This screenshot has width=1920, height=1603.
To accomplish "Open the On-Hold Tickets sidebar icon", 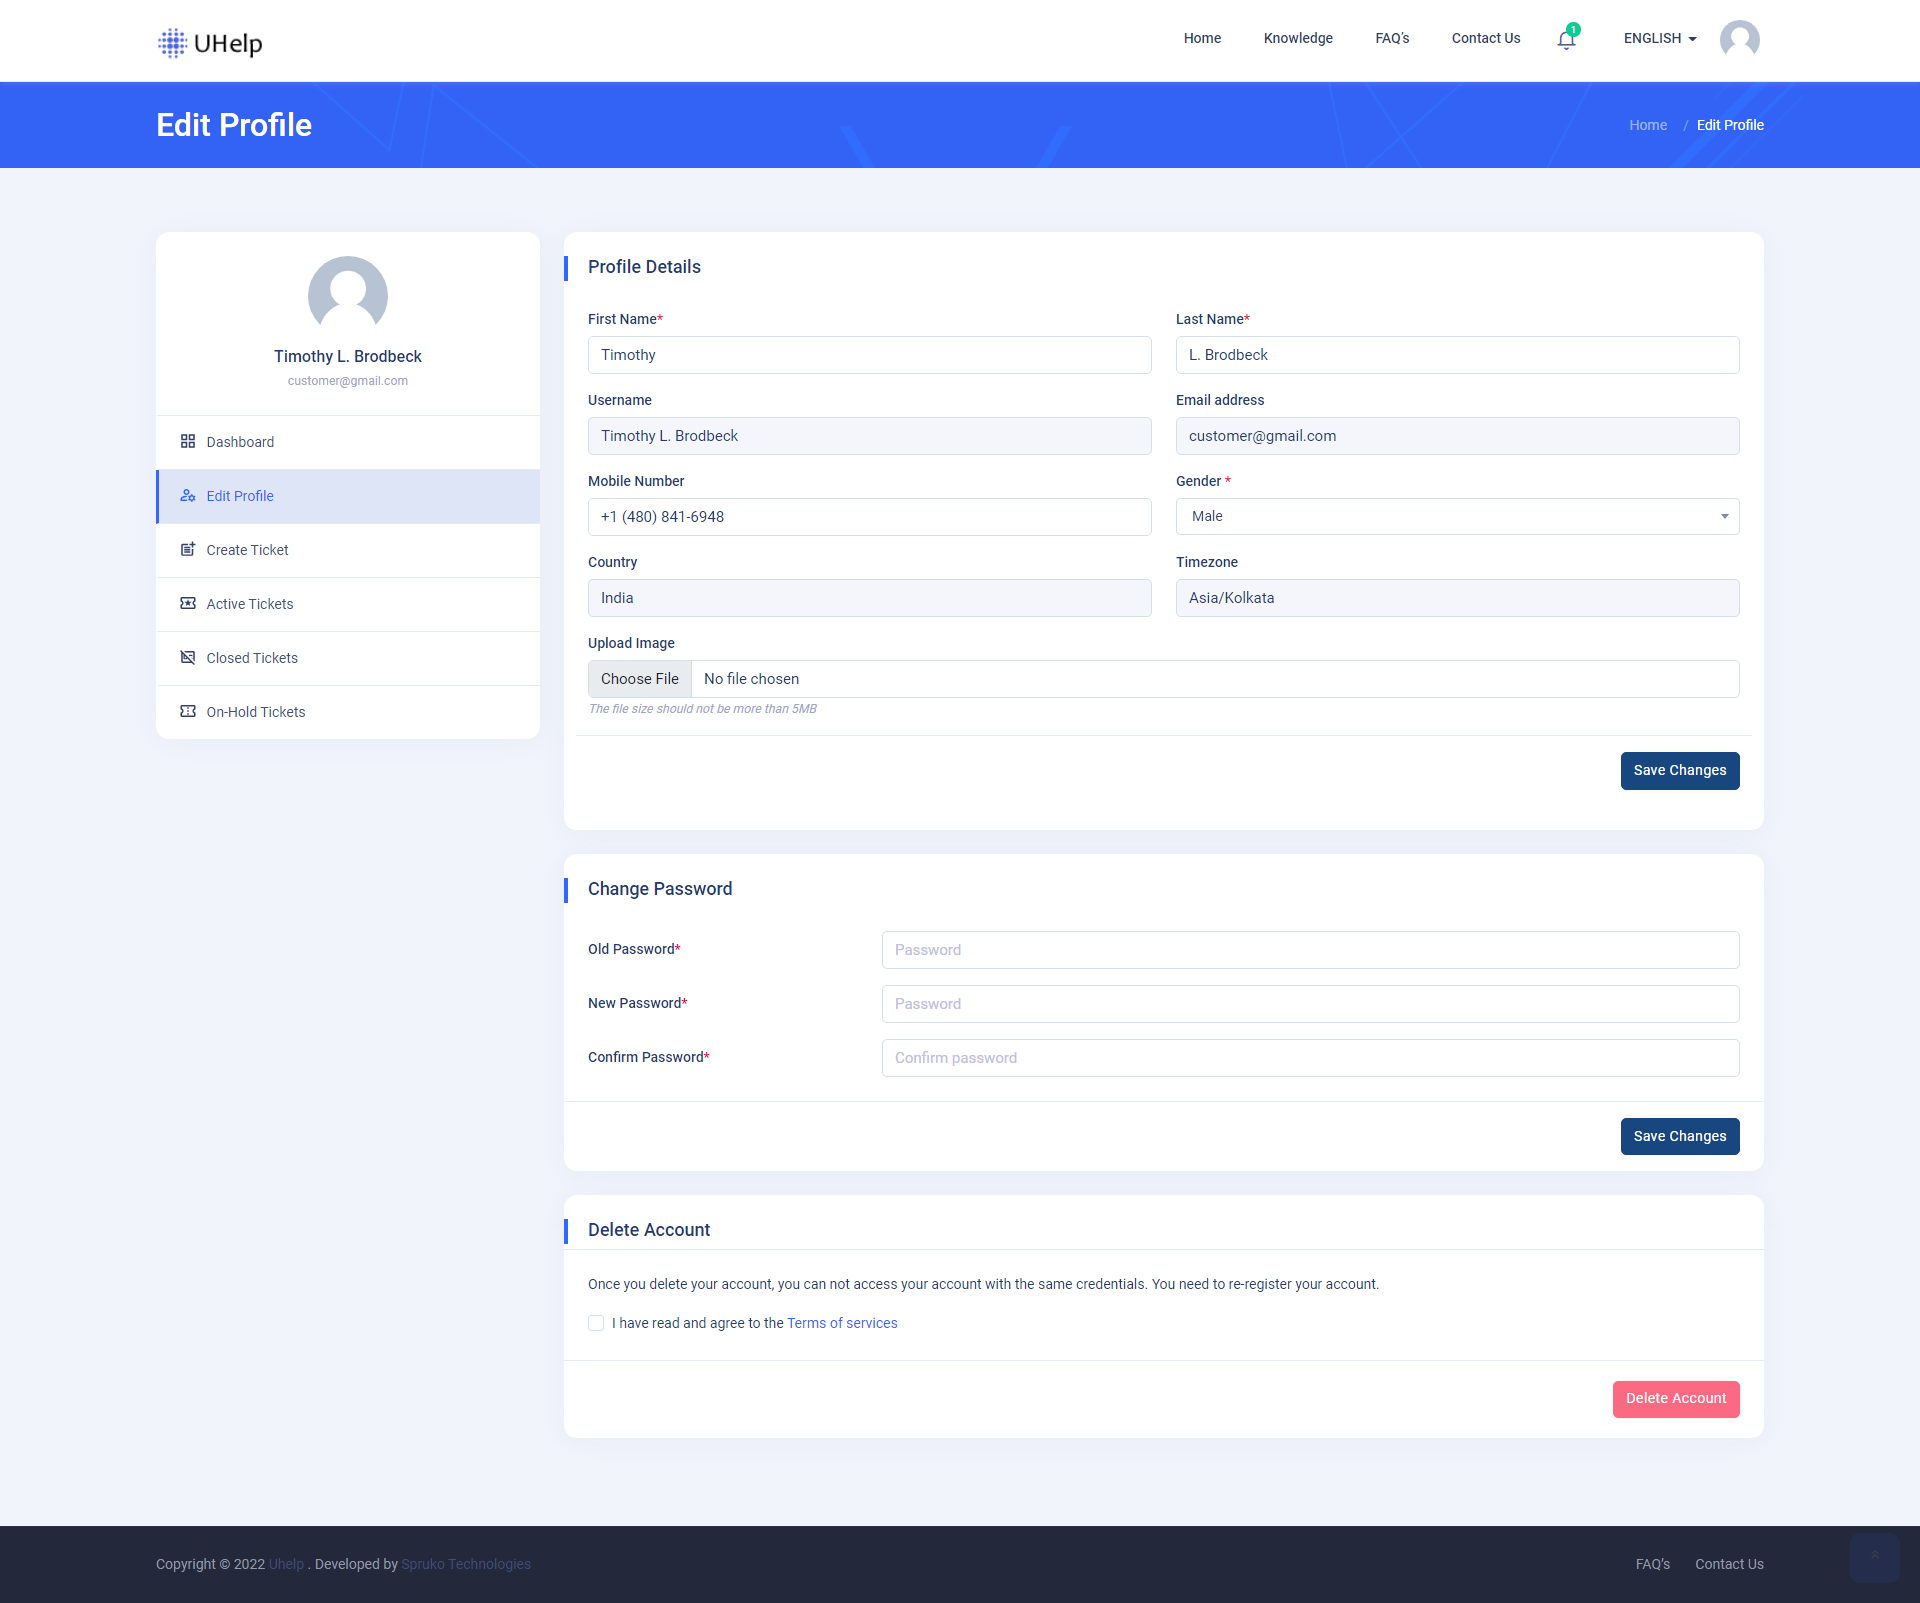I will pyautogui.click(x=188, y=711).
